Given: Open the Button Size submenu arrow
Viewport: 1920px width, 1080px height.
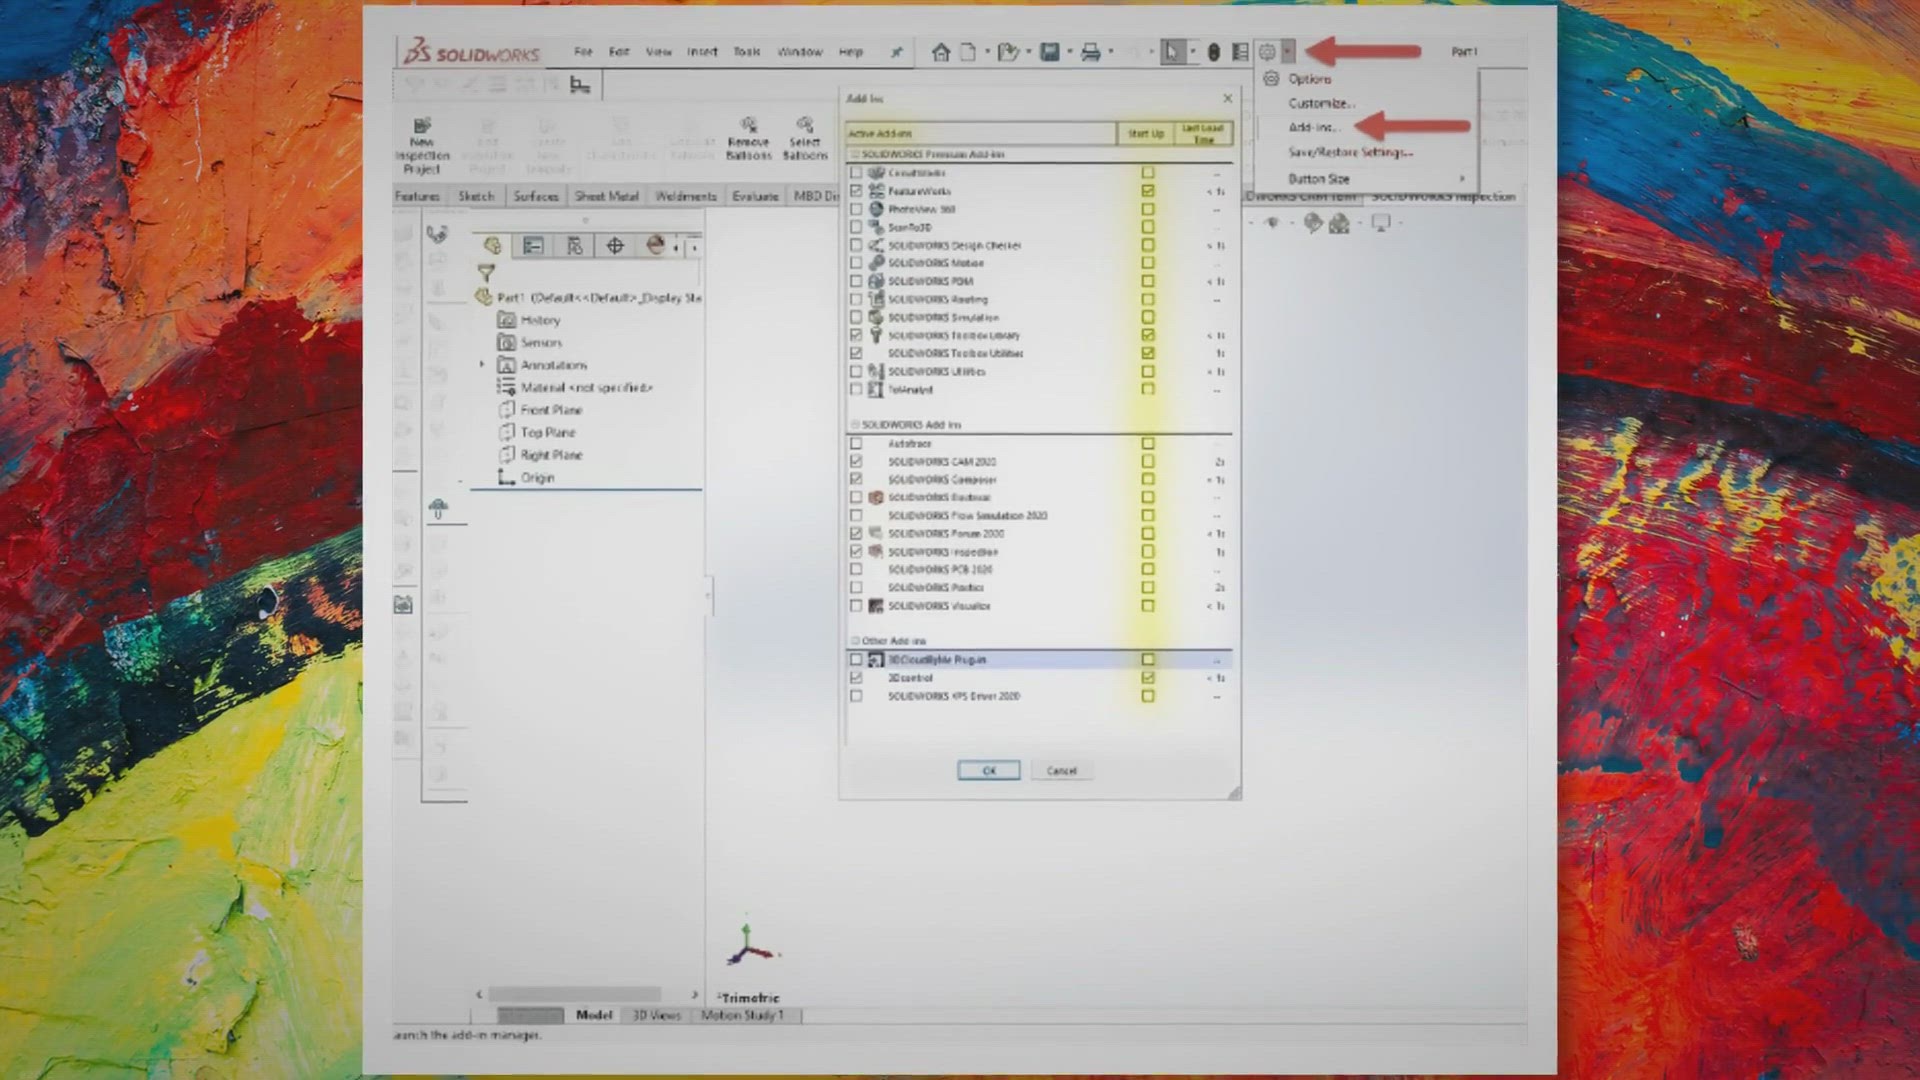Looking at the screenshot, I should (1462, 179).
